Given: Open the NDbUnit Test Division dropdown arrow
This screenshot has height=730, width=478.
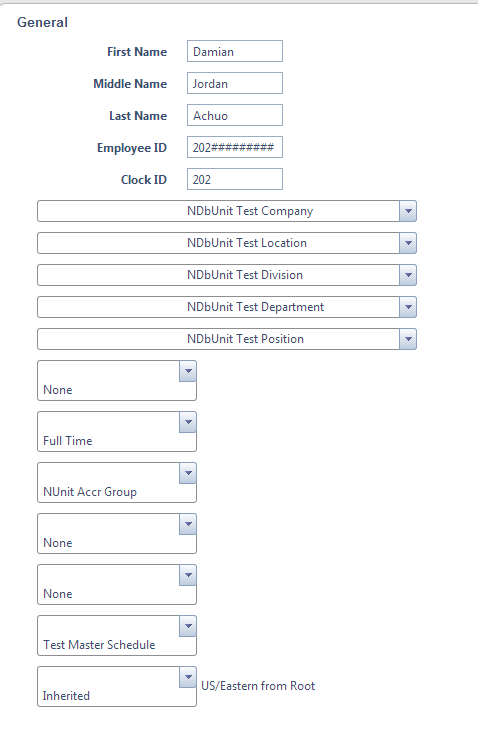Looking at the screenshot, I should coord(408,275).
